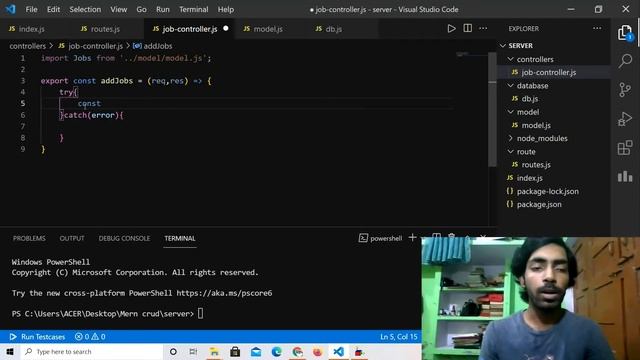Open File Explorer from the taskbar

[214, 351]
